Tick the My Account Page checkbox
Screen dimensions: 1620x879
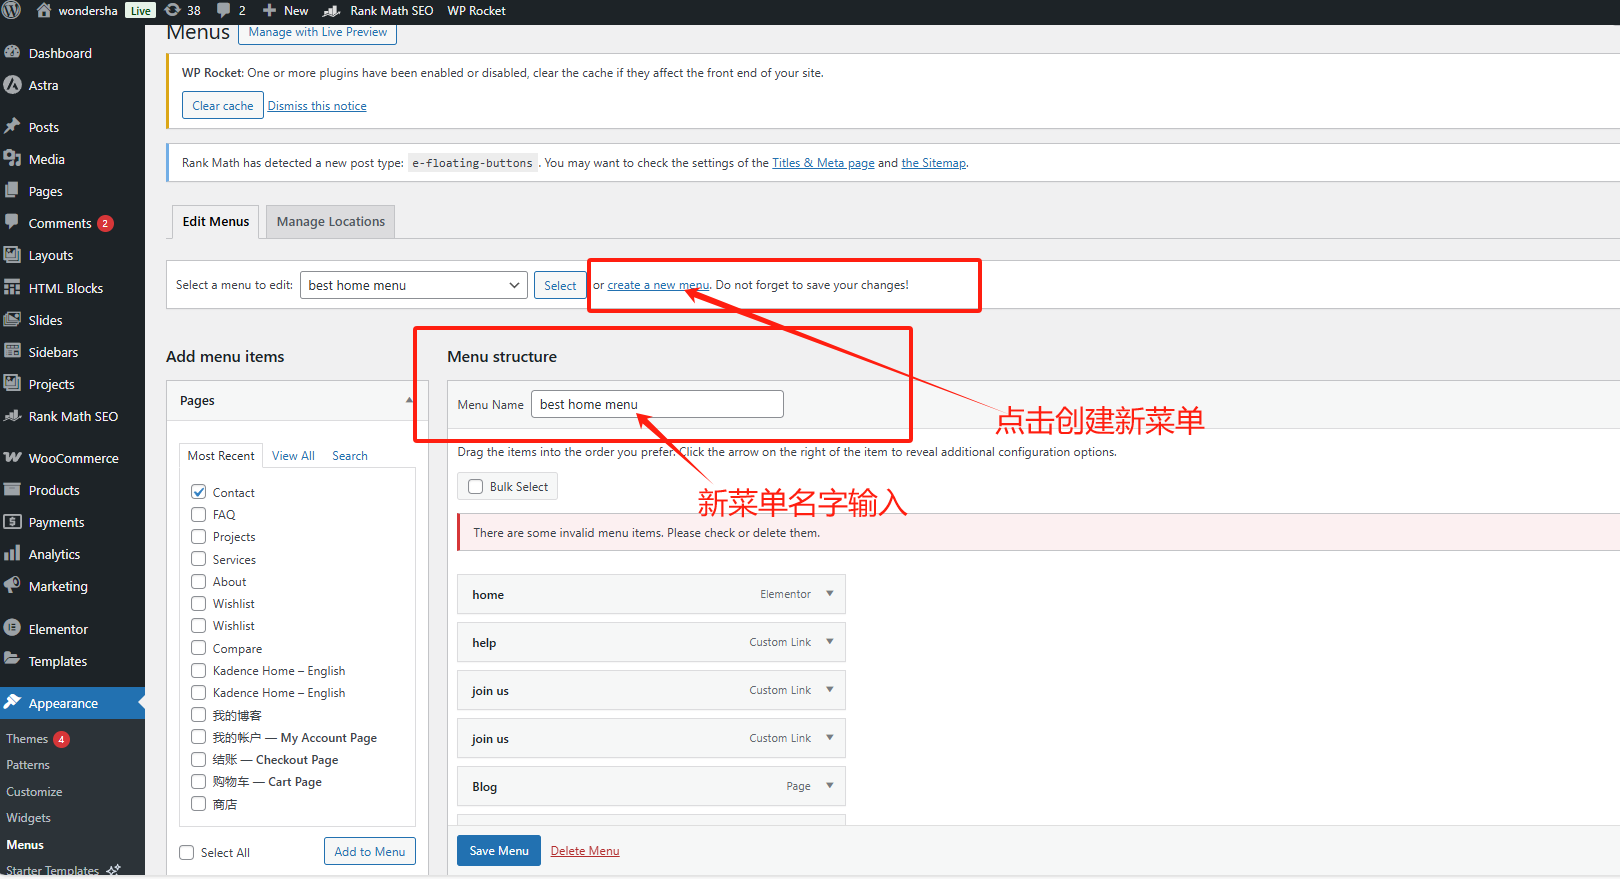point(199,737)
